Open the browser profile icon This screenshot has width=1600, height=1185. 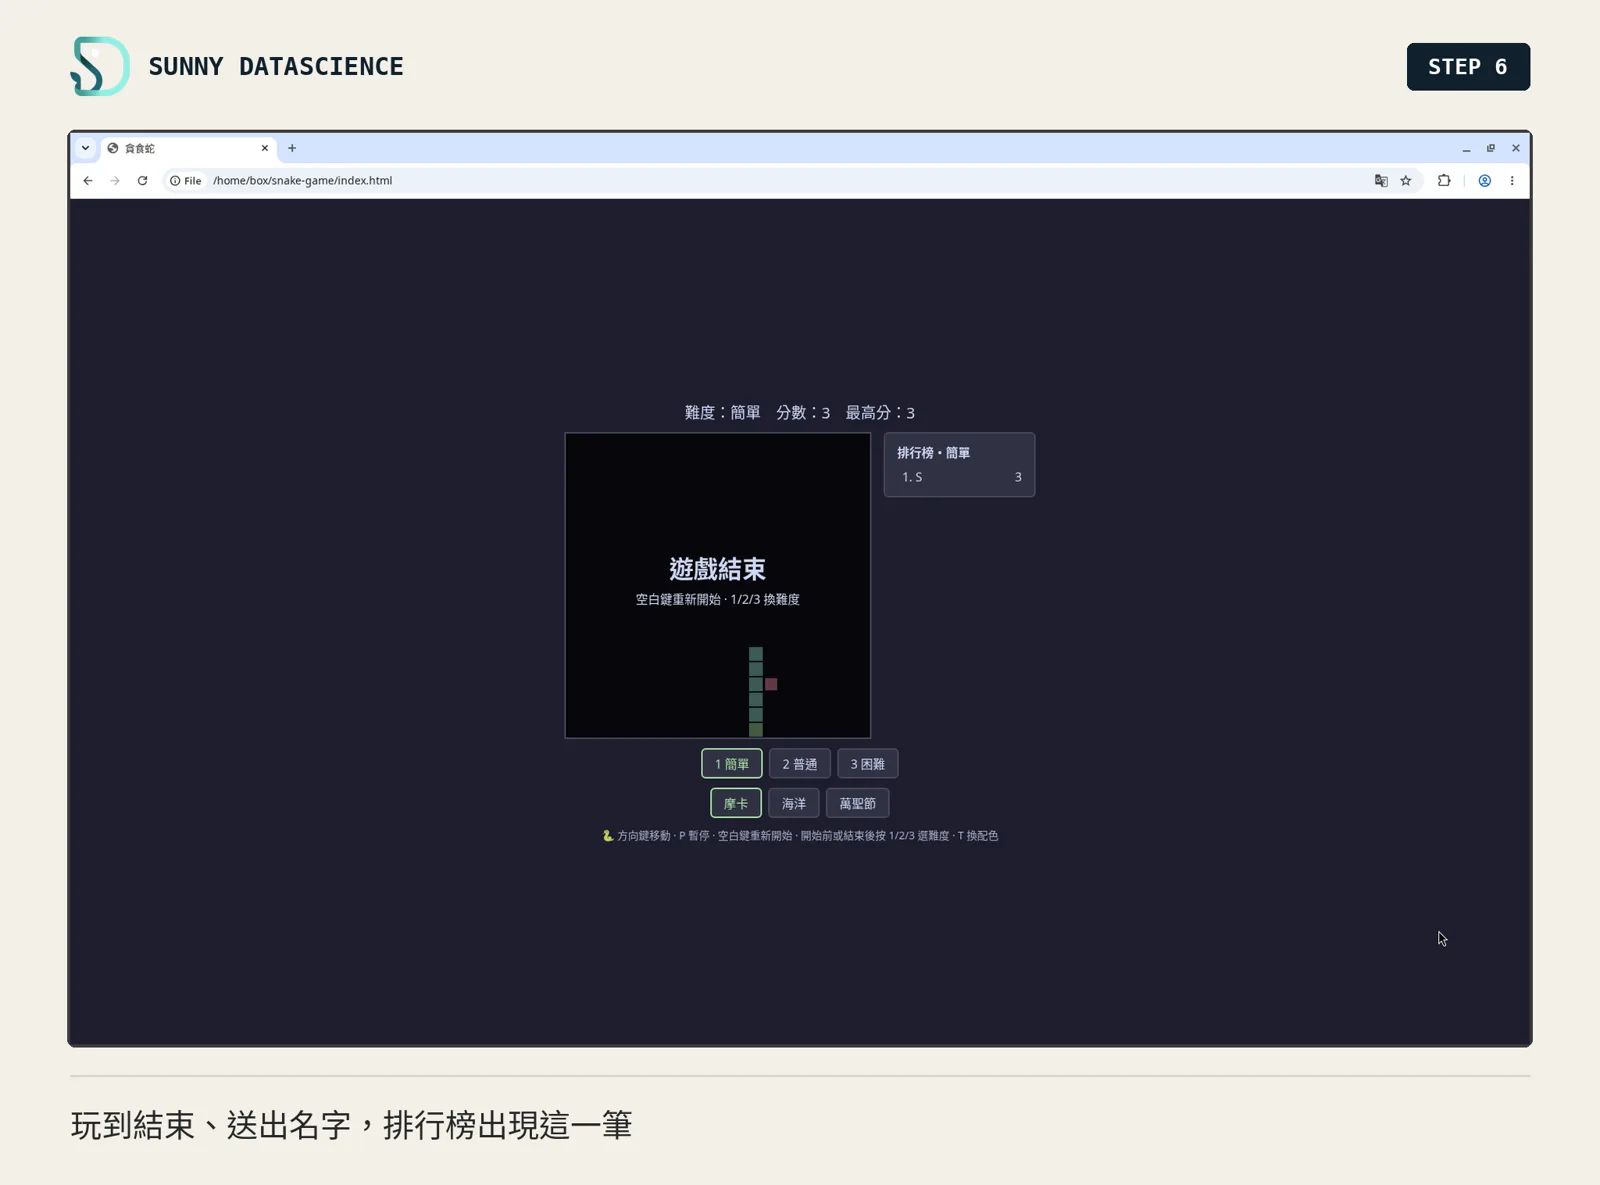click(1485, 181)
